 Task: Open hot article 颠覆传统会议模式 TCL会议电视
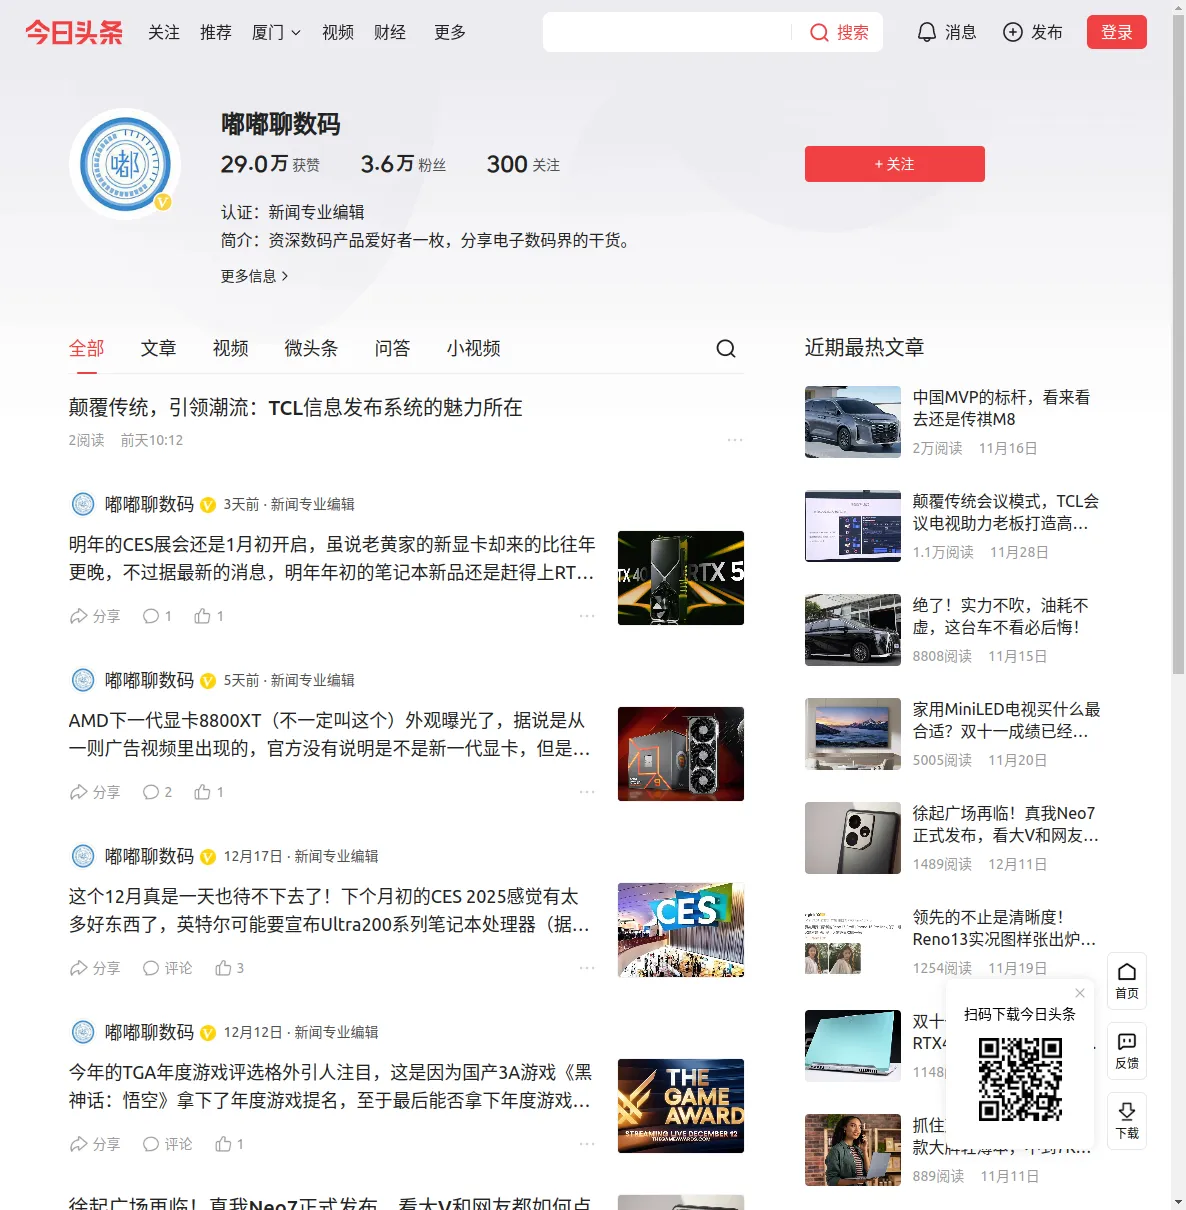point(1005,512)
